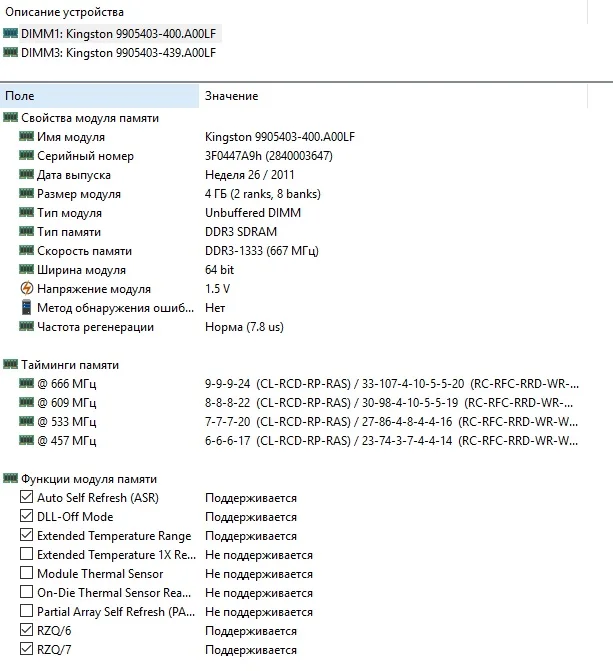Toggle On-Die Thermal Sensor checkbox

(27, 592)
